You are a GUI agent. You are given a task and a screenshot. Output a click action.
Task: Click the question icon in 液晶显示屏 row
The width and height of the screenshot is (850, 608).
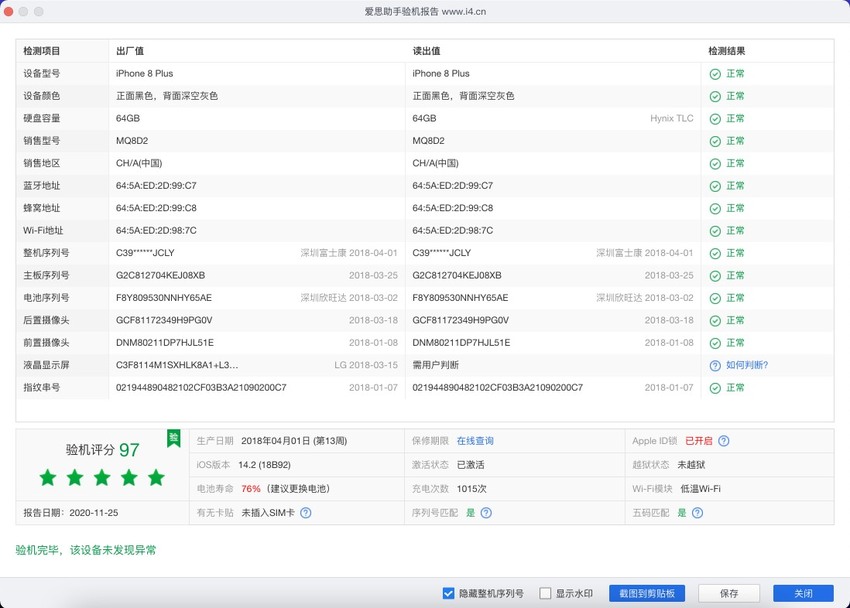click(x=715, y=366)
